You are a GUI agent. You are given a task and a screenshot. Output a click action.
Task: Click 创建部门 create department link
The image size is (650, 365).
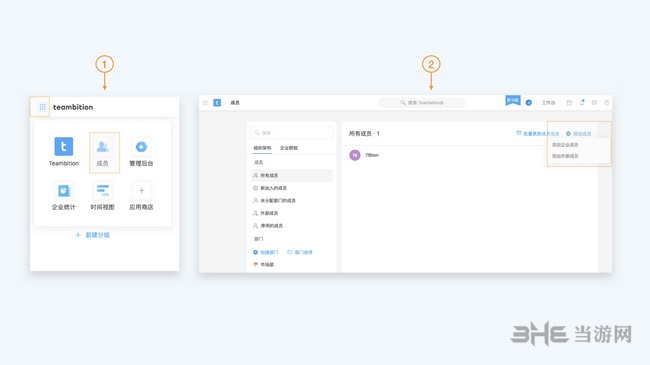[266, 252]
